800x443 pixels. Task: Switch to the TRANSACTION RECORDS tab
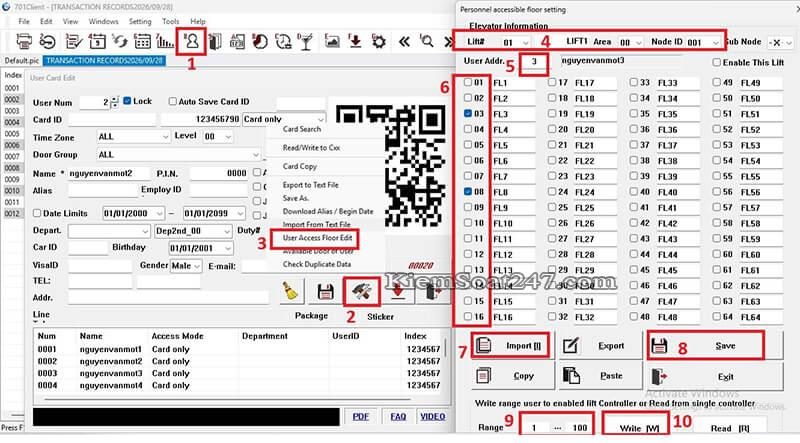coord(104,60)
